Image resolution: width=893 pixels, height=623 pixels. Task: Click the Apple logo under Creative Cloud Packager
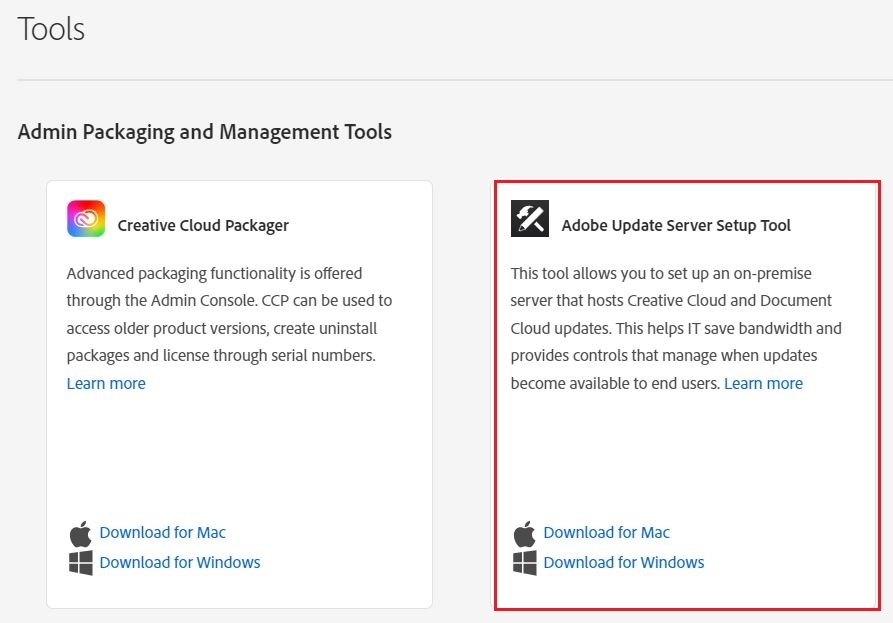80,533
